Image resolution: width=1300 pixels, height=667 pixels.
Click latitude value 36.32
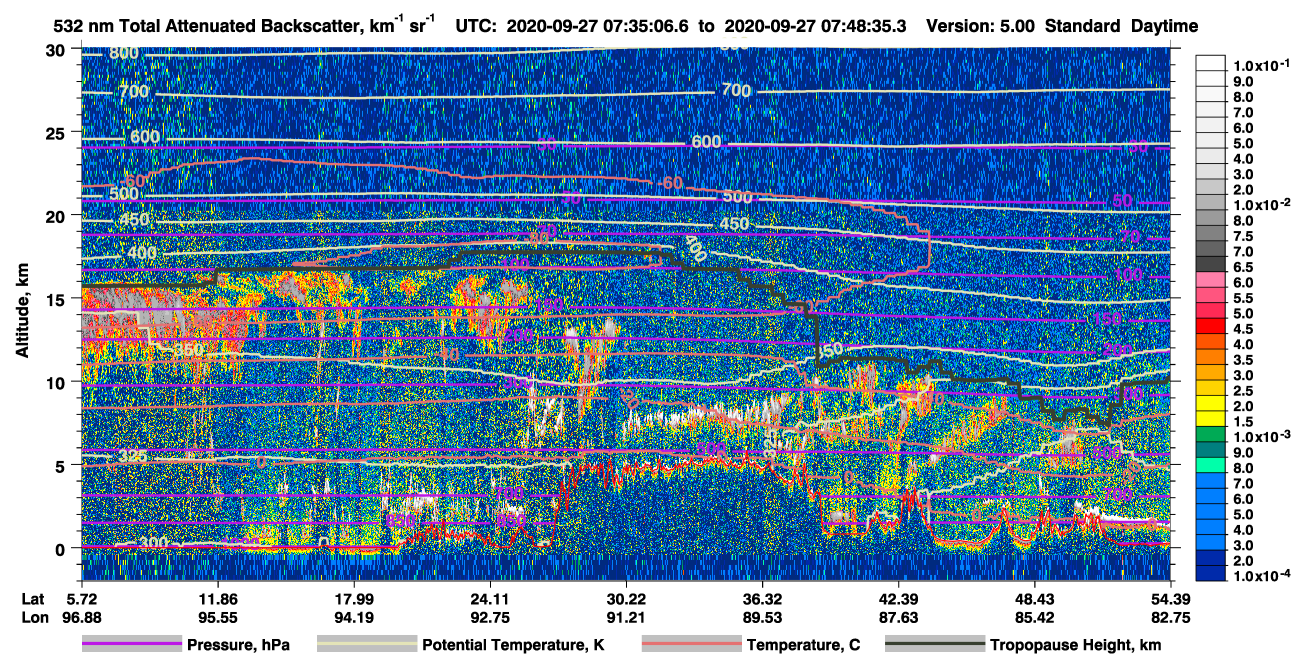point(762,598)
